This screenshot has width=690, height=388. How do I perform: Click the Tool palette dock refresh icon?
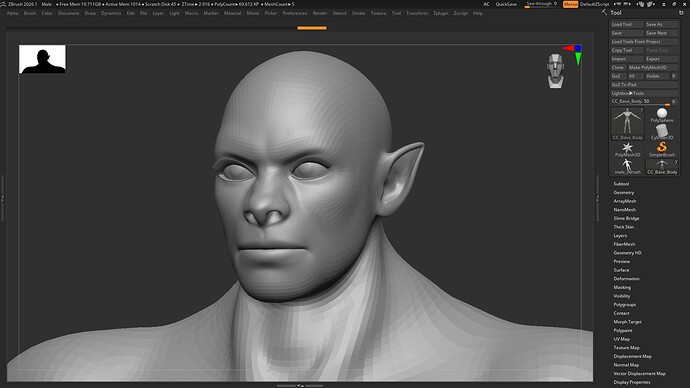pos(681,13)
